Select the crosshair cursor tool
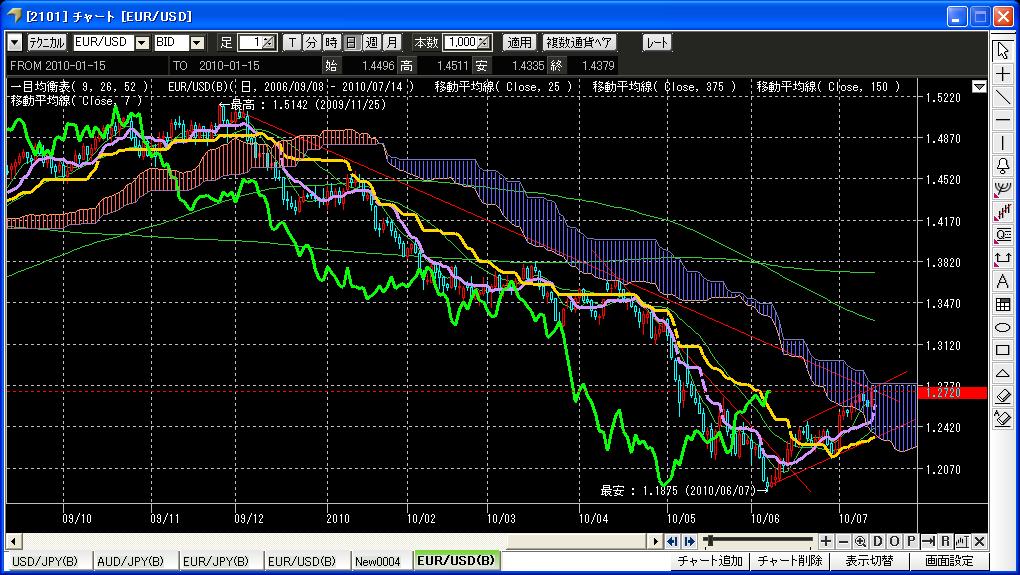 coord(1002,74)
